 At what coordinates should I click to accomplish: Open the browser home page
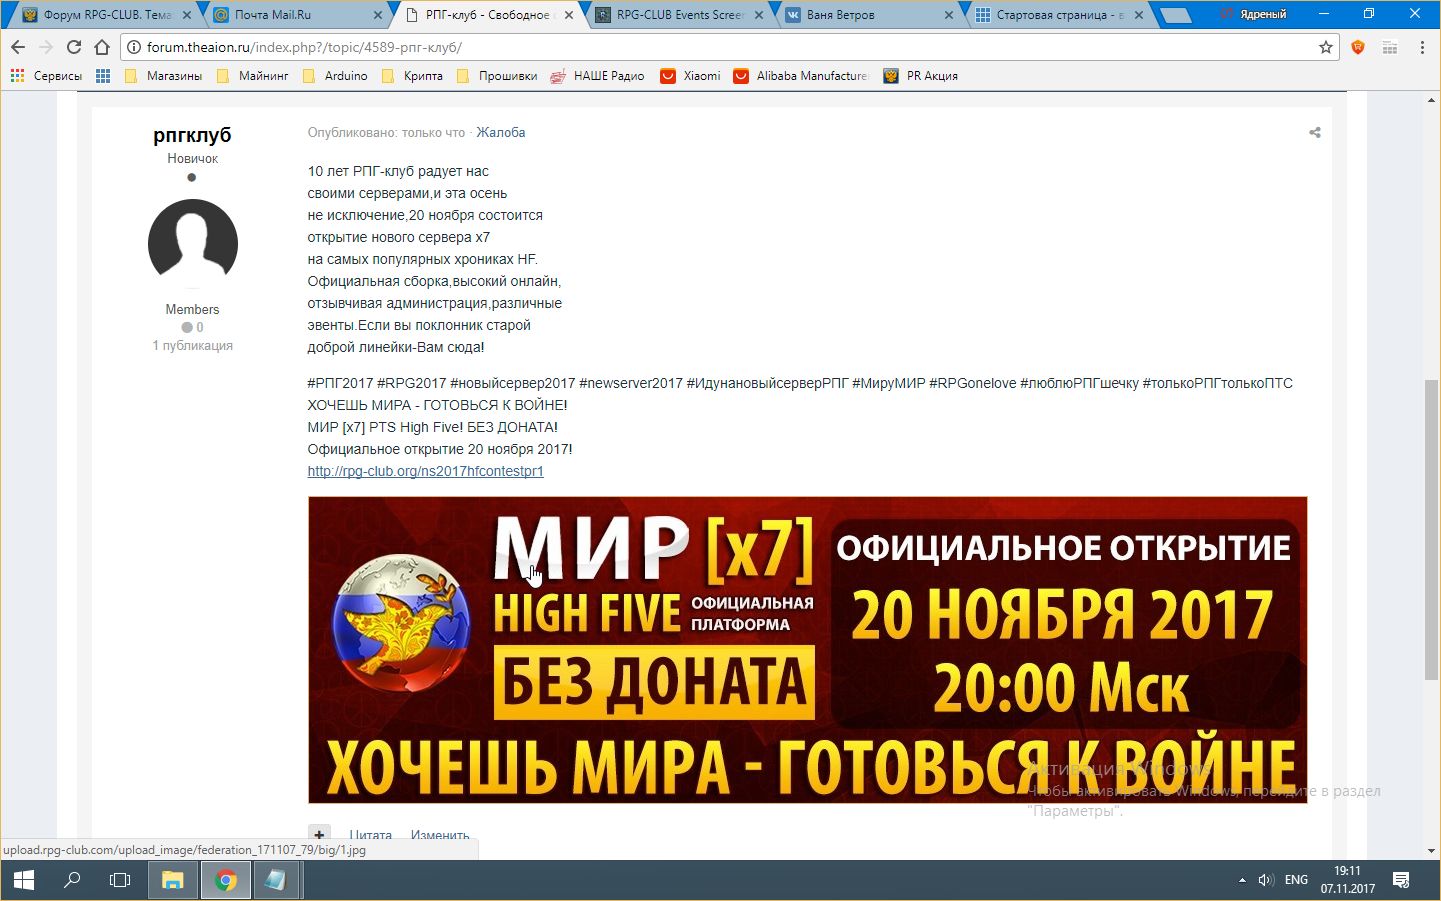[102, 47]
